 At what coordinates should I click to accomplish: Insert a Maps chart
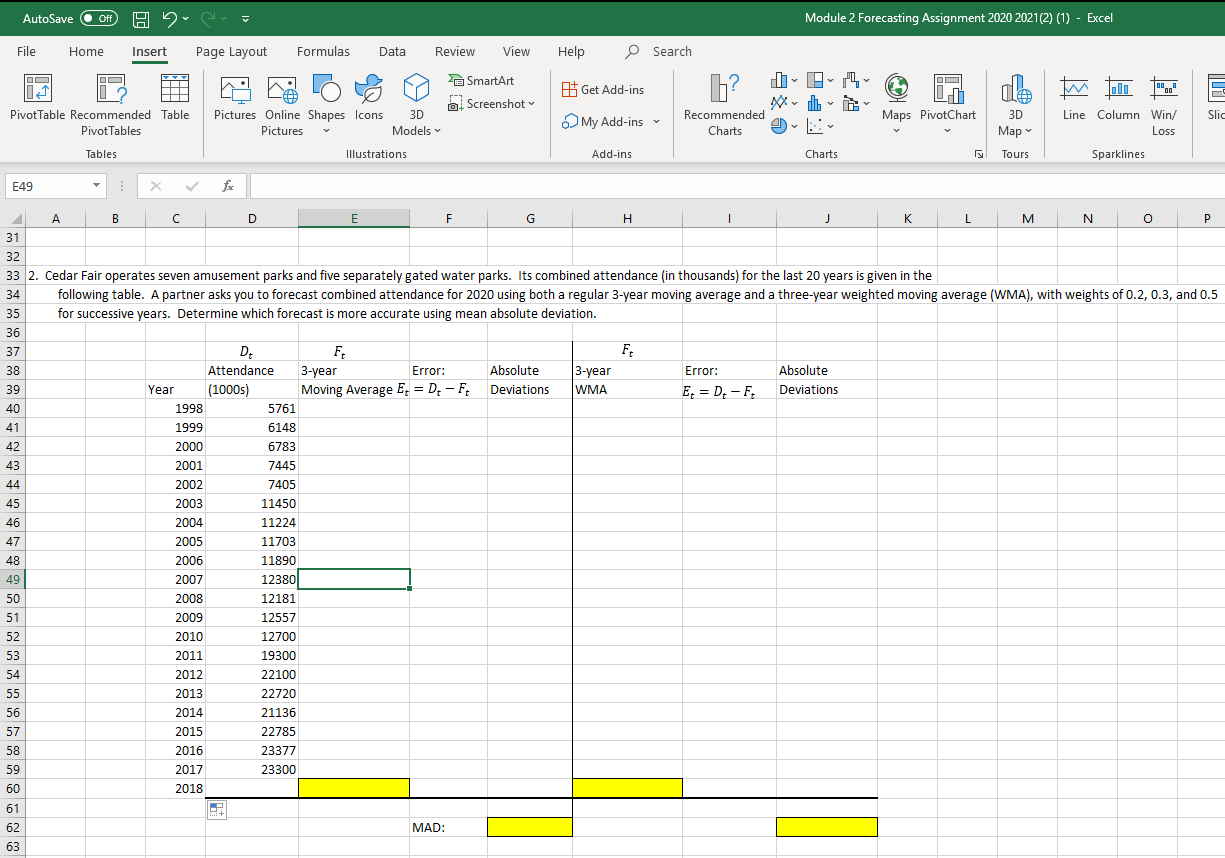click(896, 100)
